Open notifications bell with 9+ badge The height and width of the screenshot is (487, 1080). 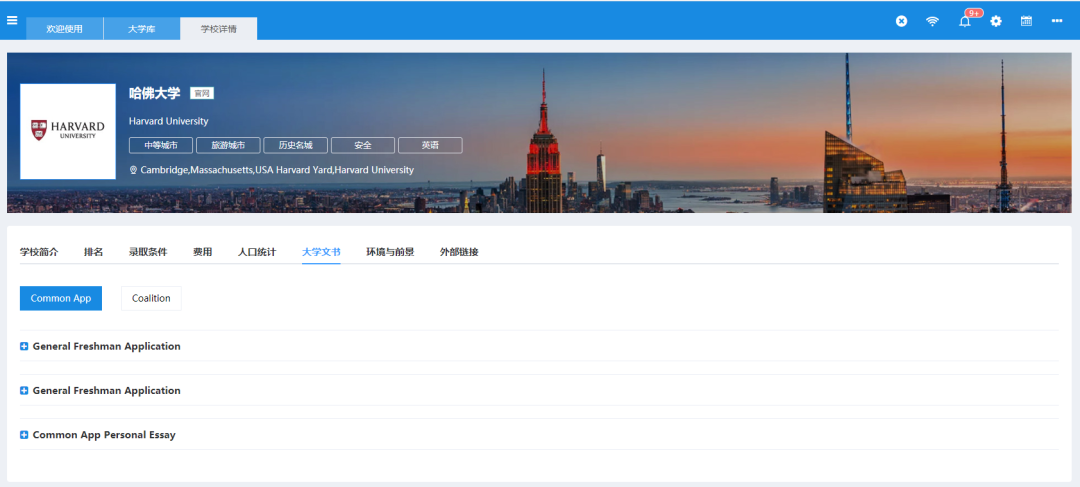click(x=966, y=20)
